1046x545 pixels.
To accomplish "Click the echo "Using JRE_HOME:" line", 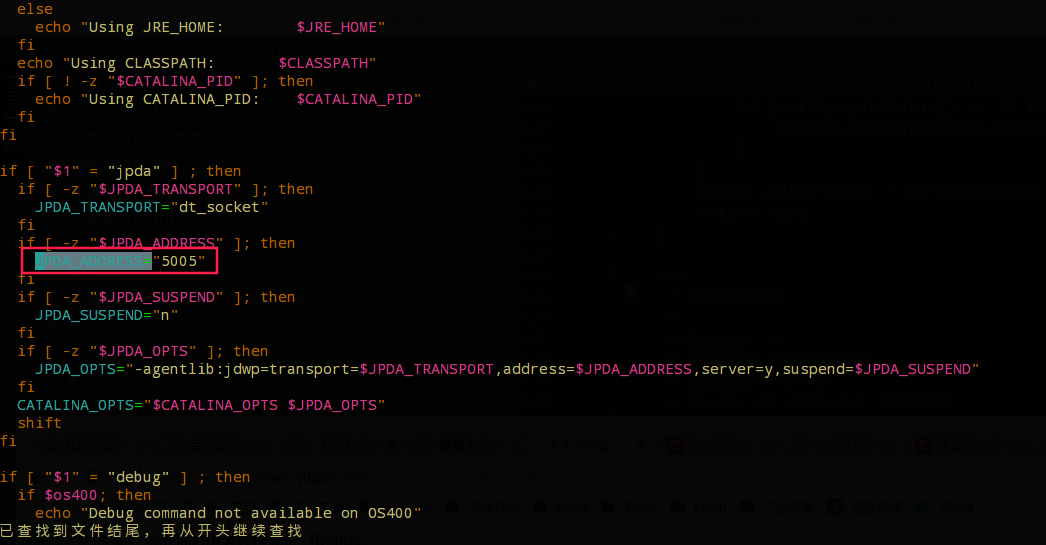I will pyautogui.click(x=210, y=27).
